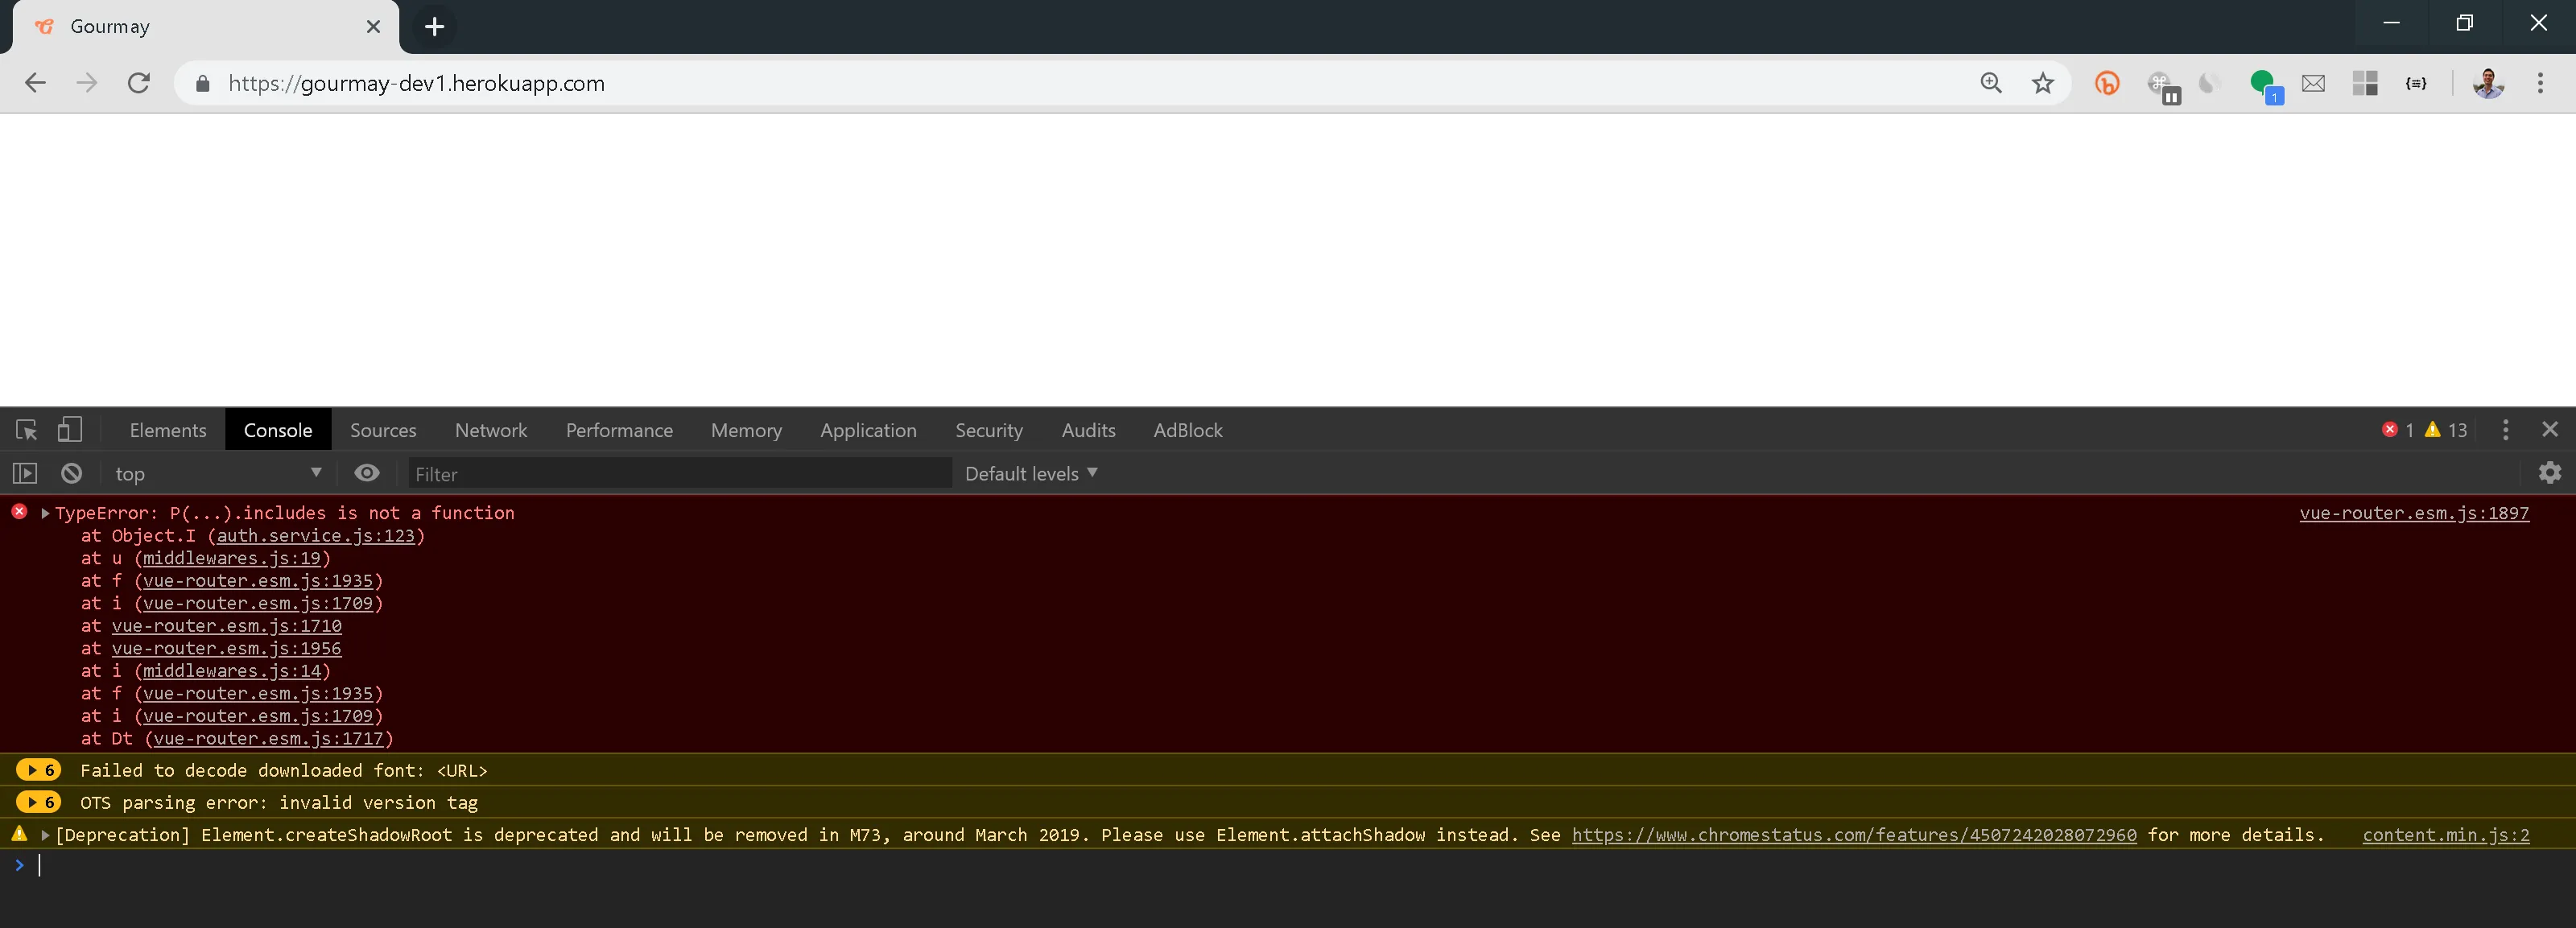Screen dimensions: 2576x928
Task: Clear the console with the ban icon
Action: 71,473
